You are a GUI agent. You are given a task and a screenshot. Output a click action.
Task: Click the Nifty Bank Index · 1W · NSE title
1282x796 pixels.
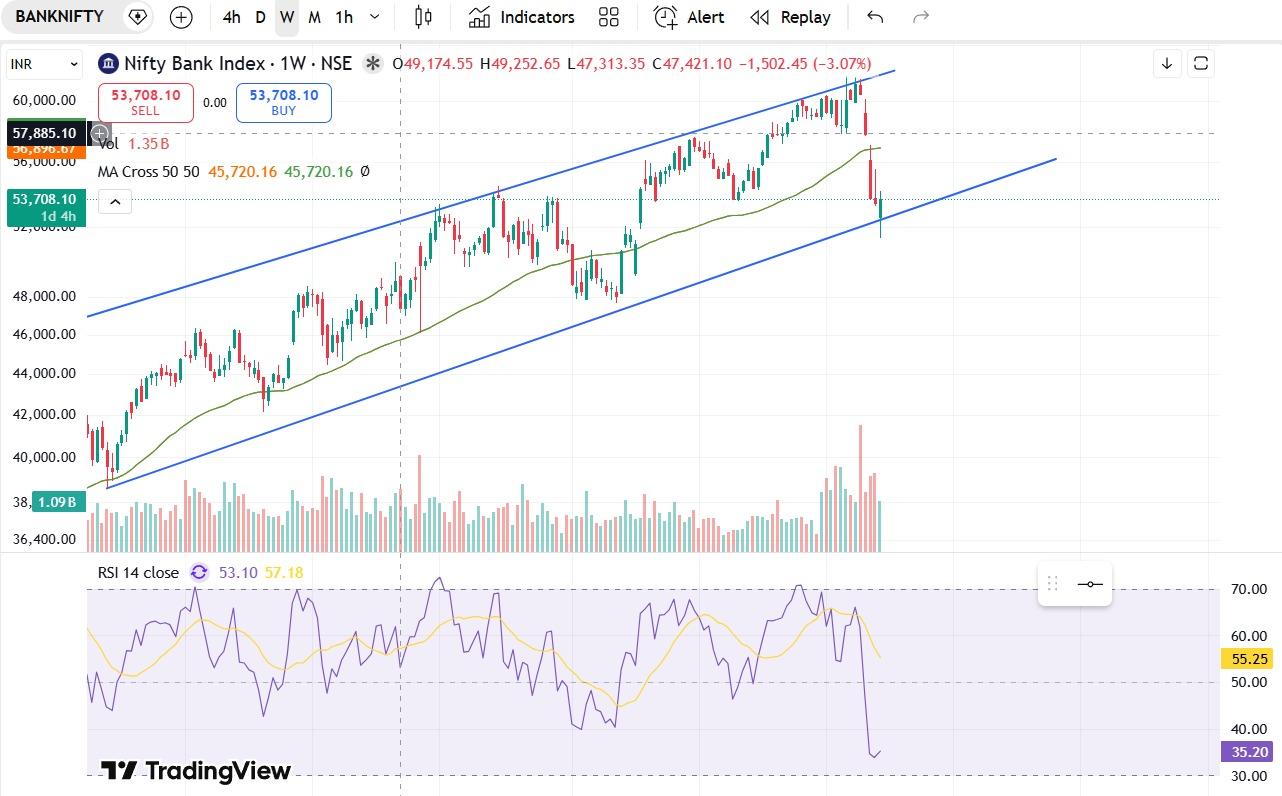point(238,64)
